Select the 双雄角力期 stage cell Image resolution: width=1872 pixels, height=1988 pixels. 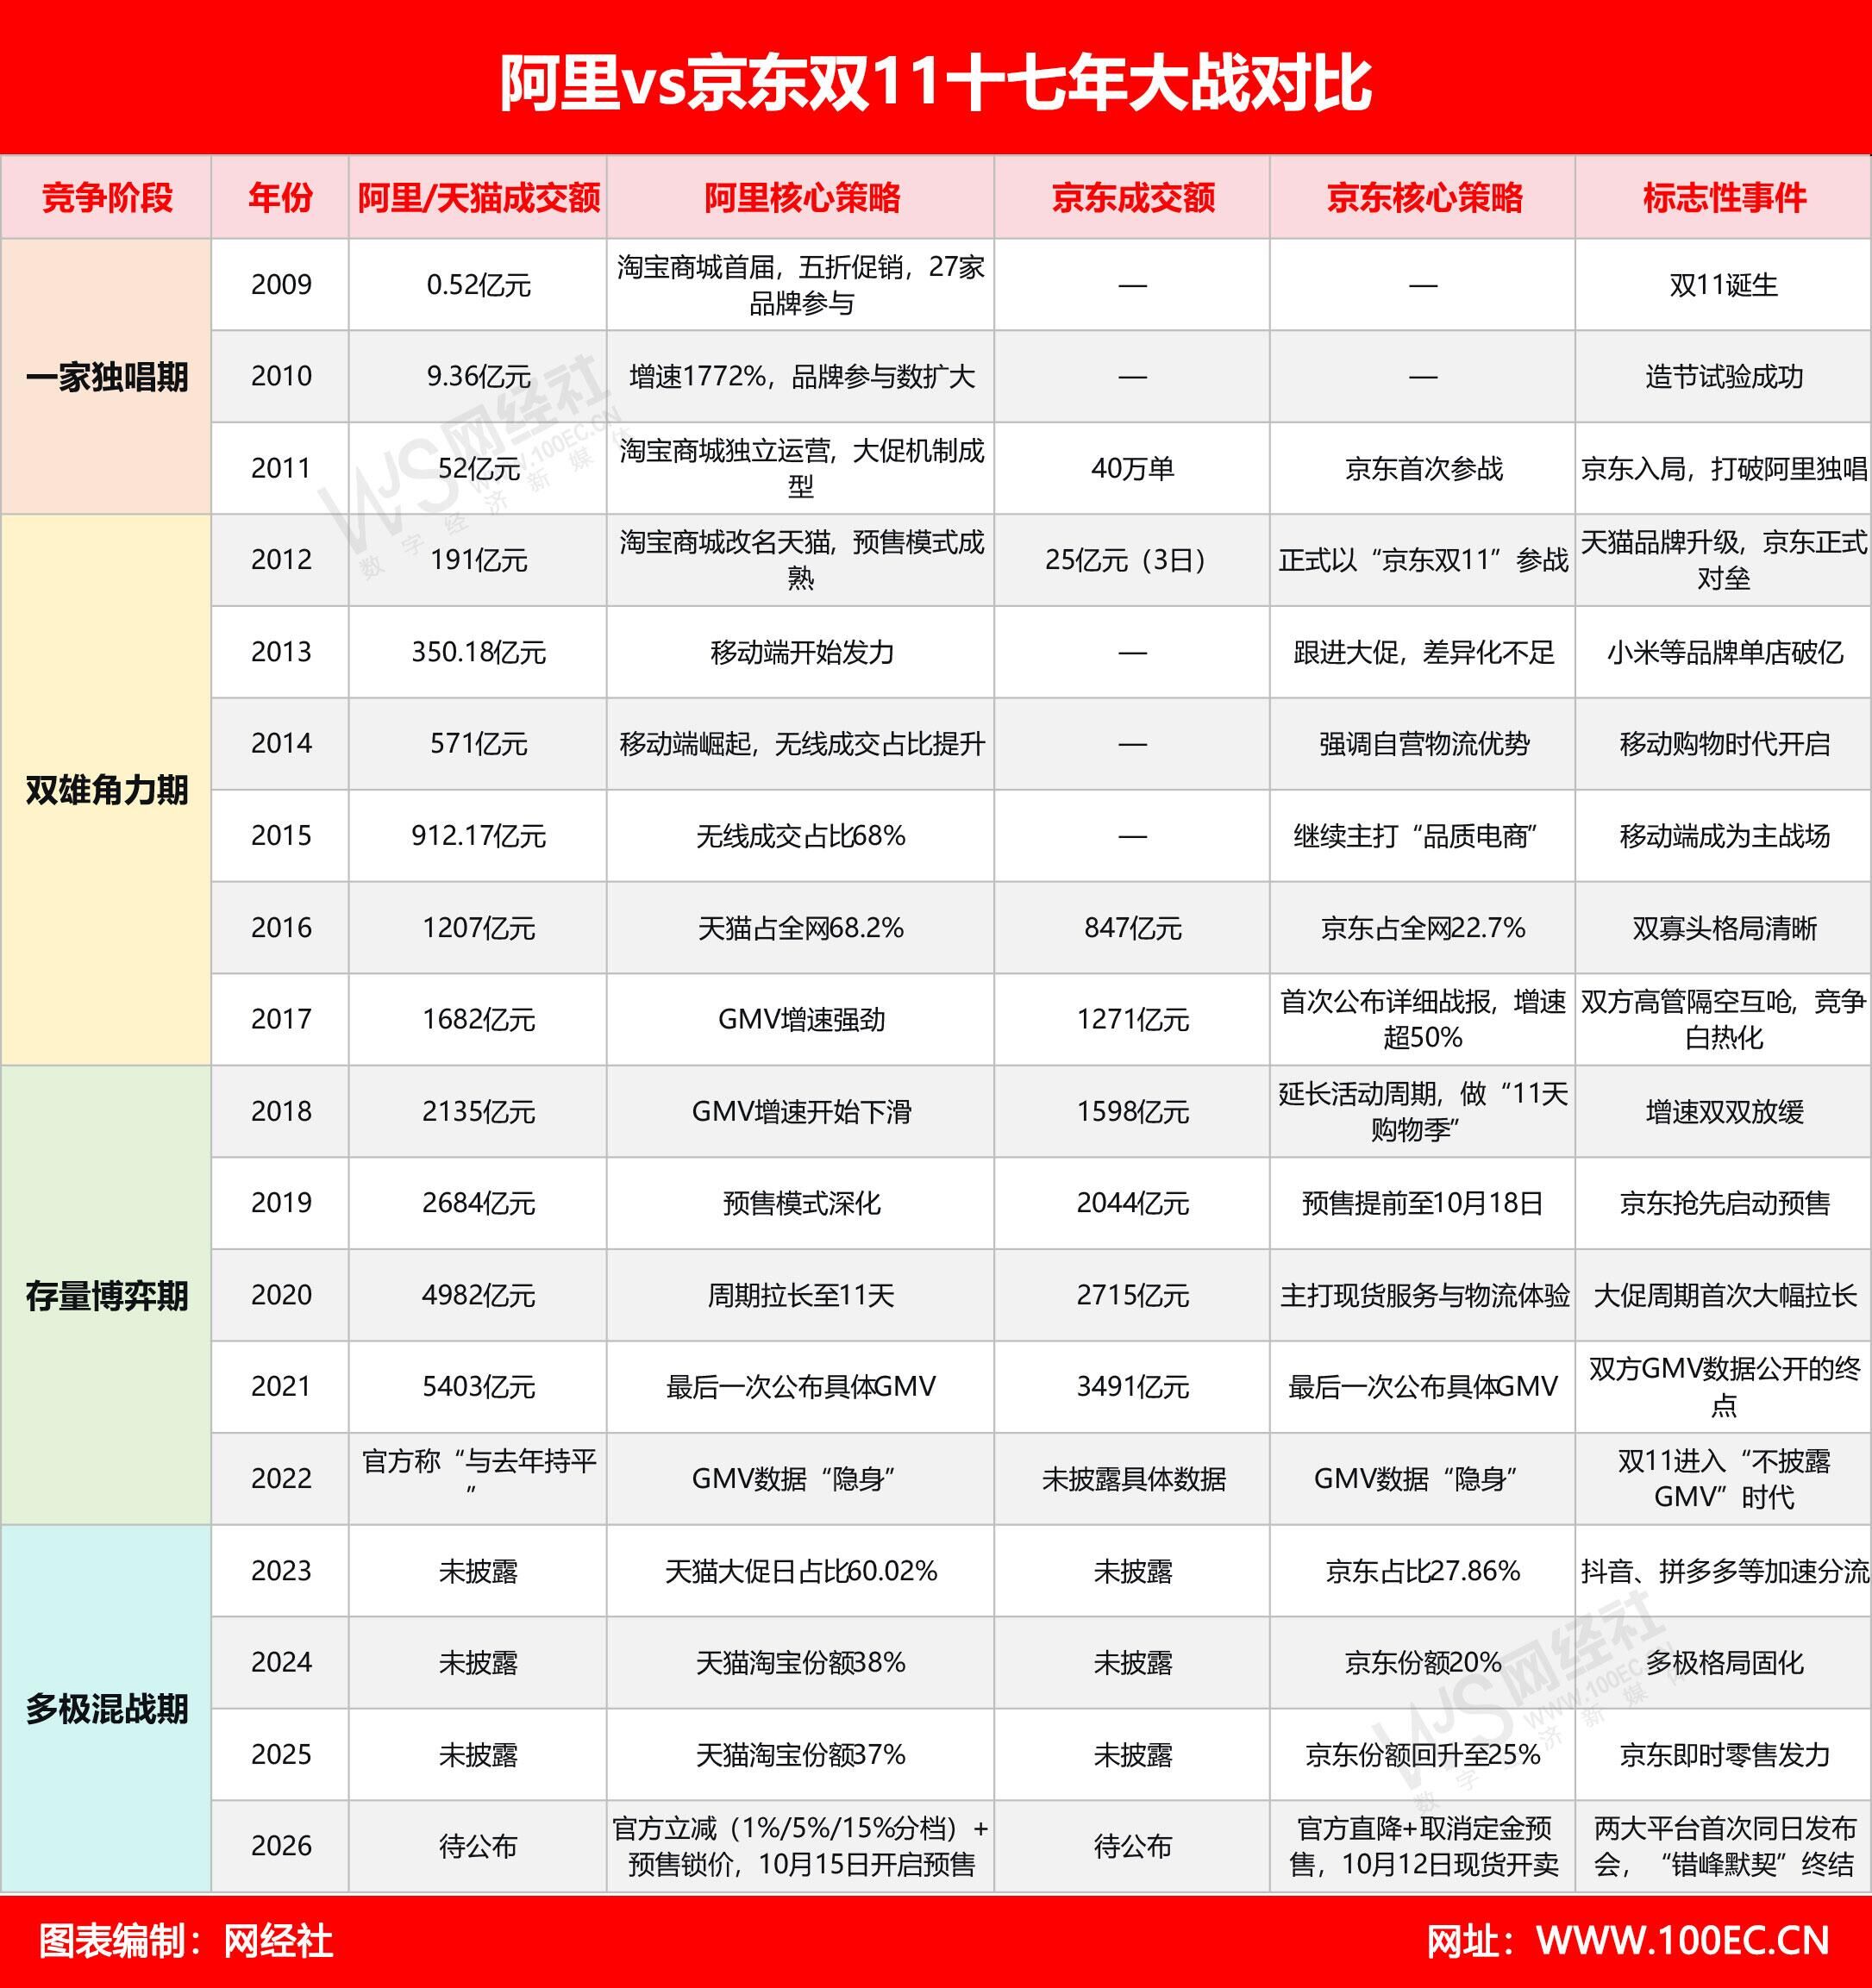[x=106, y=790]
